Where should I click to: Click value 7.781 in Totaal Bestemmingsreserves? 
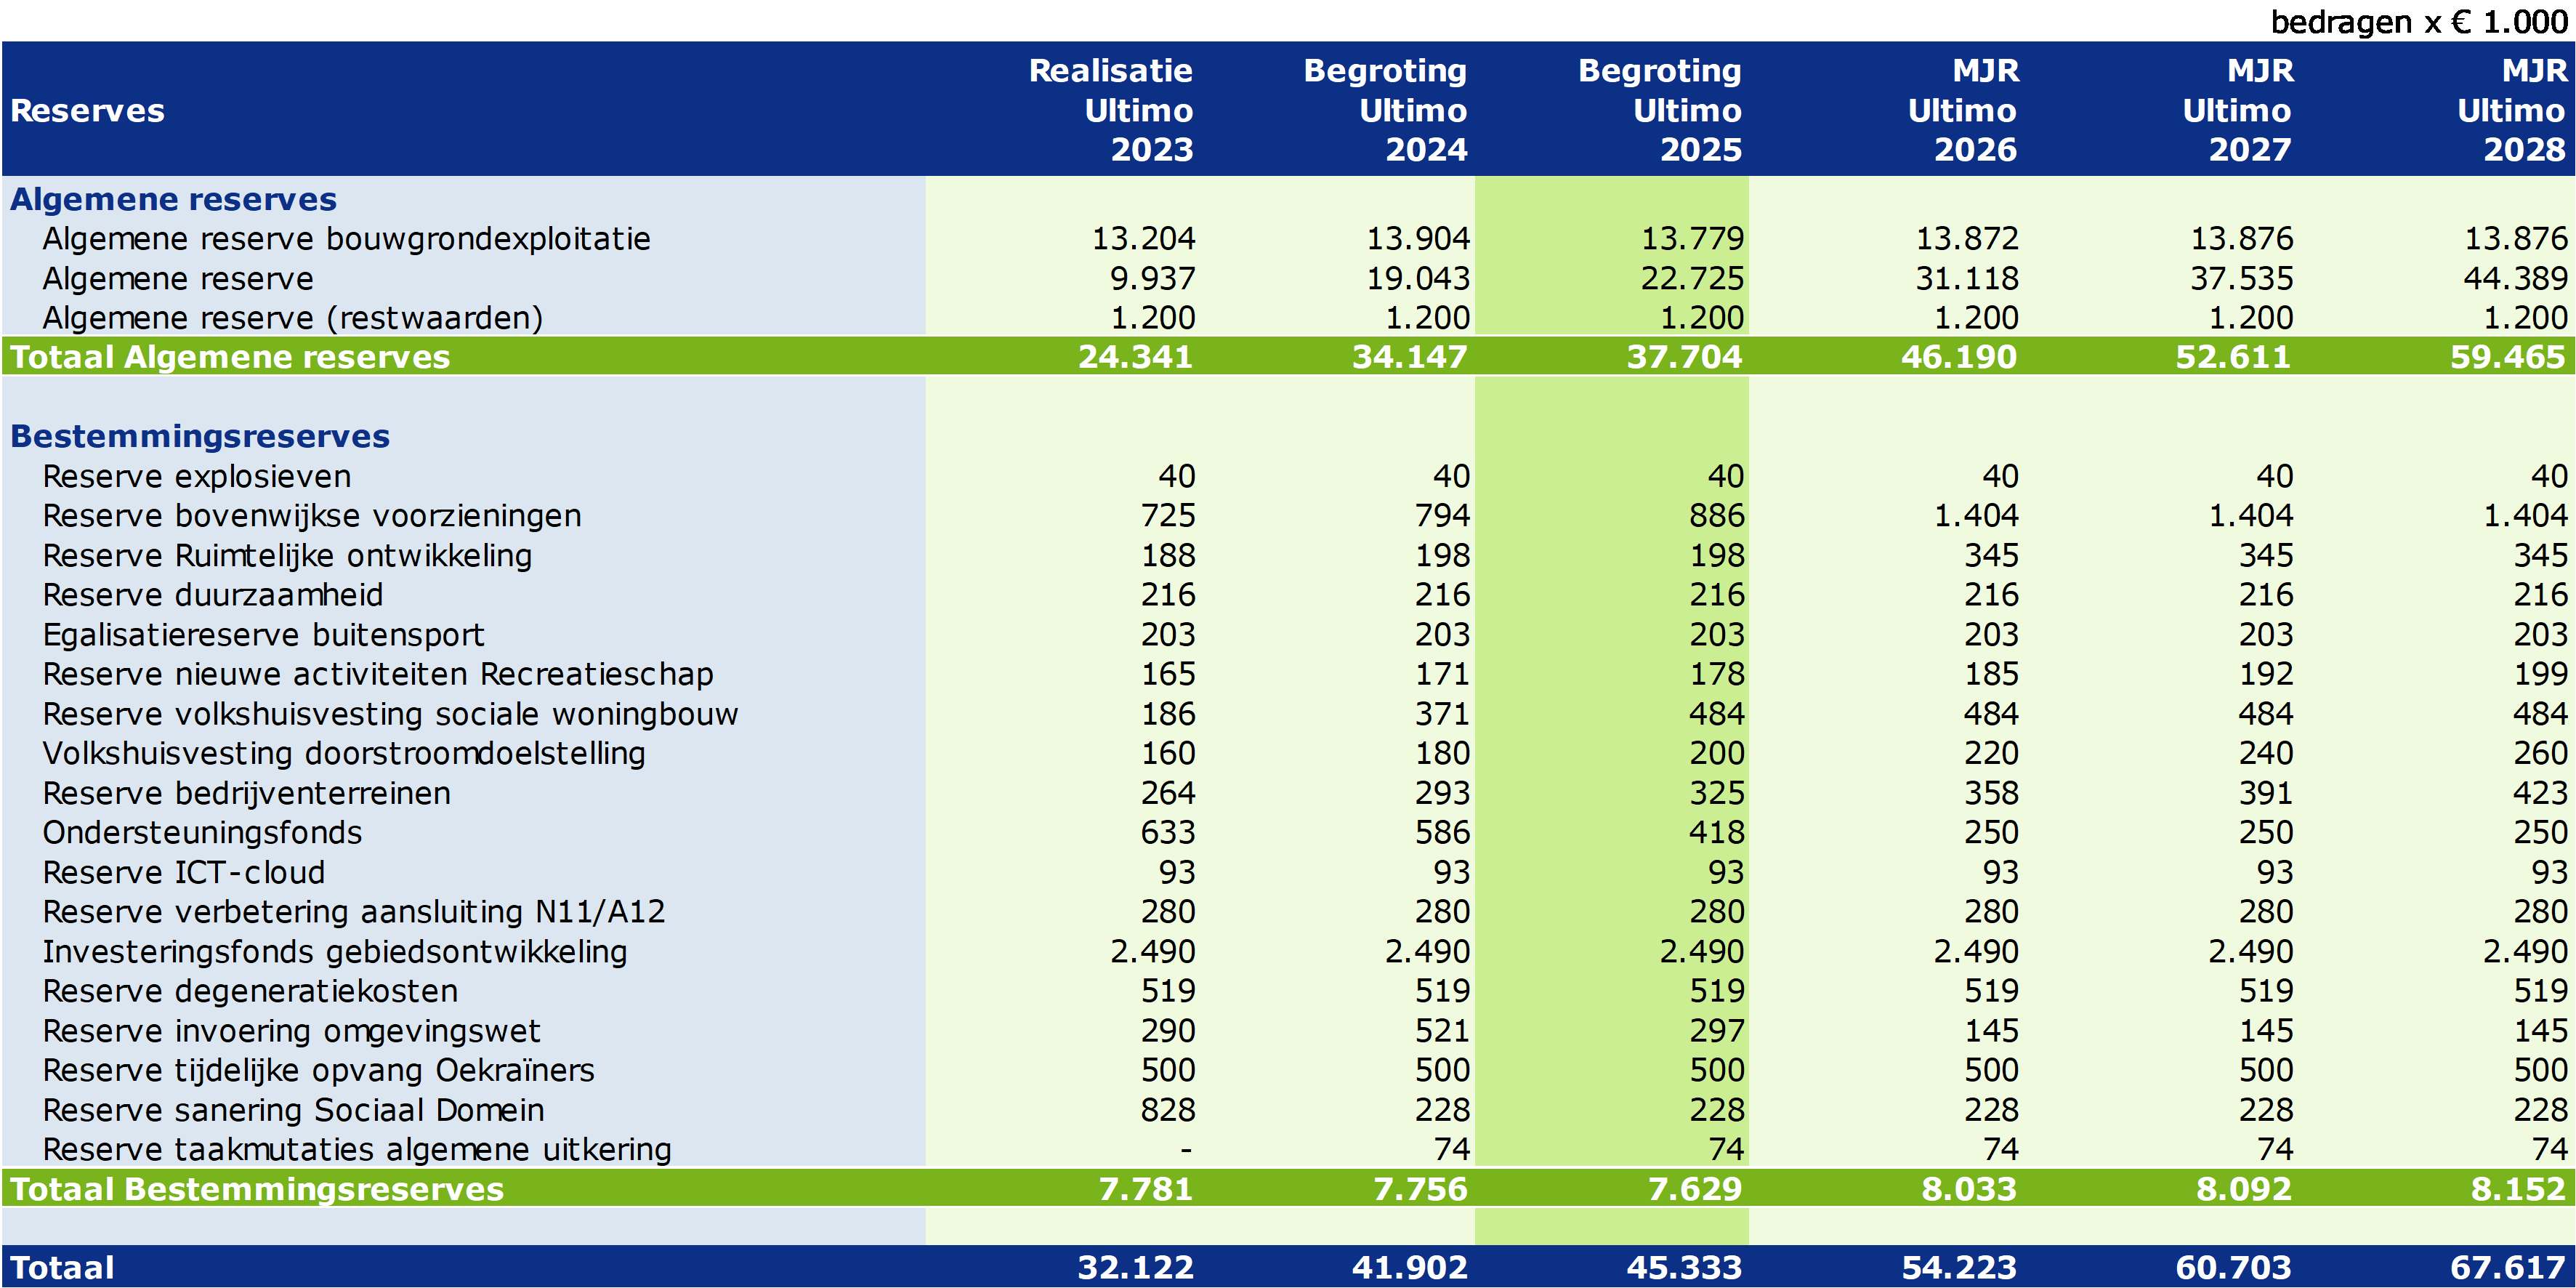[1145, 1189]
